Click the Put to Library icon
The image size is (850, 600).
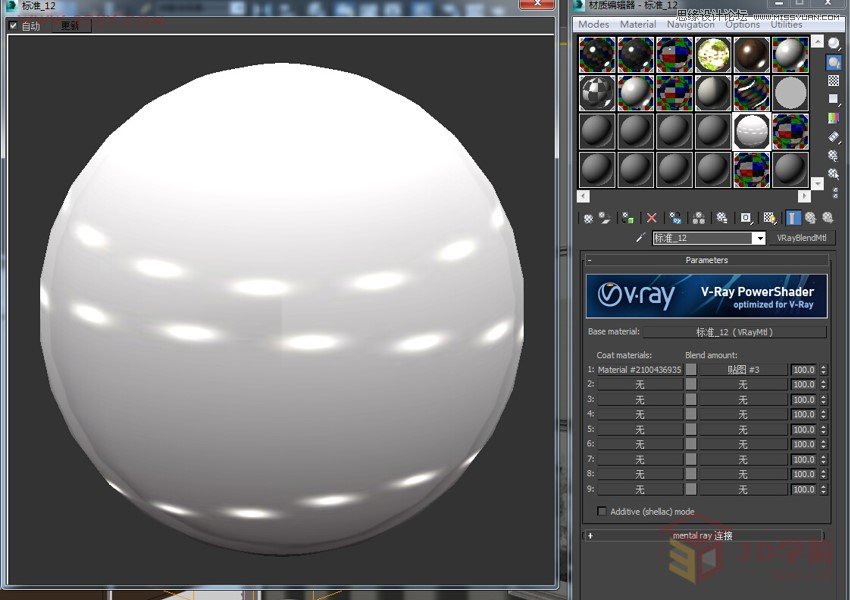point(722,217)
